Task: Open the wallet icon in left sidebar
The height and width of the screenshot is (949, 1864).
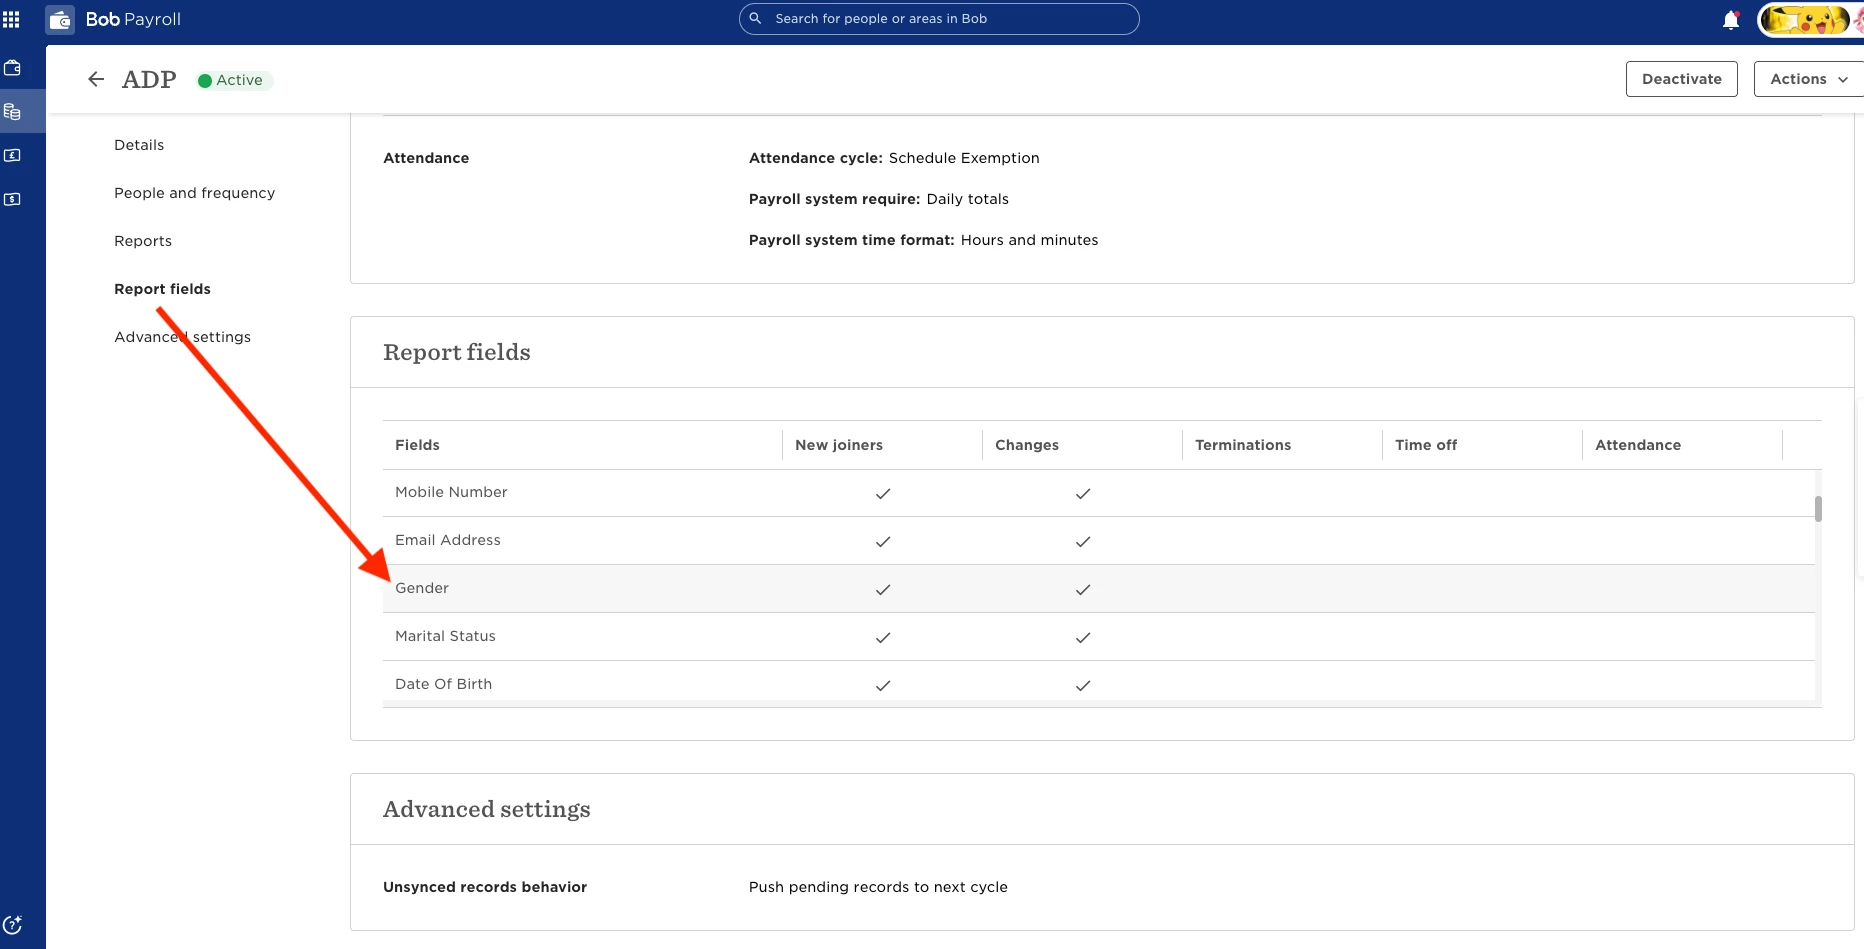Action: pyautogui.click(x=13, y=68)
